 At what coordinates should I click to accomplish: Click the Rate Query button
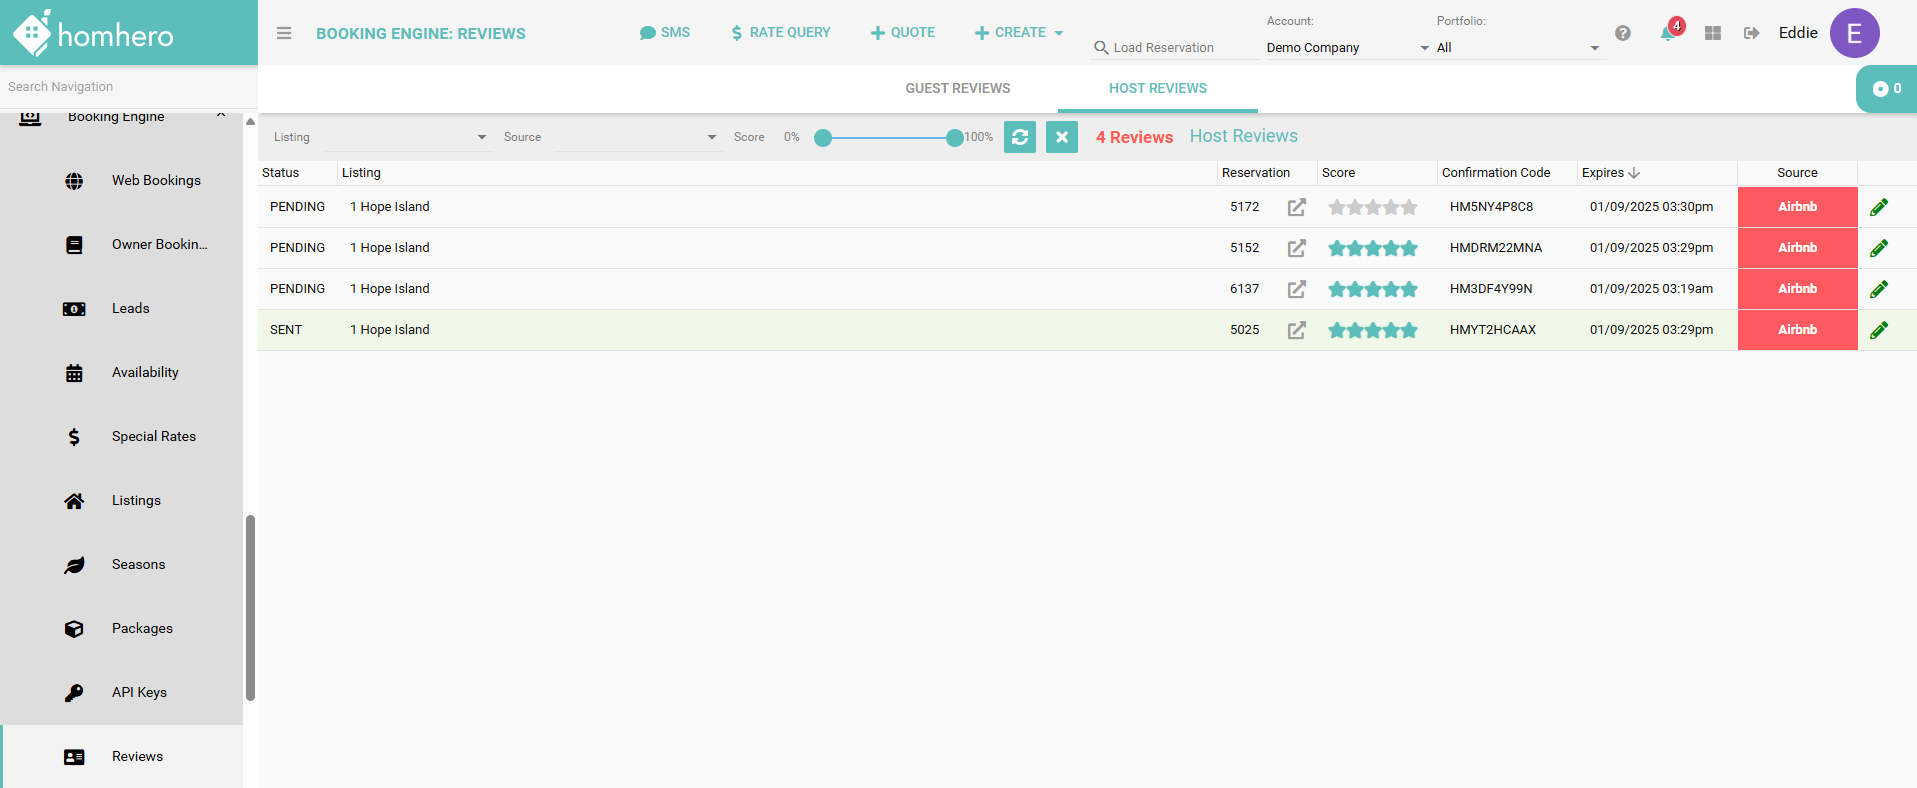(x=781, y=33)
